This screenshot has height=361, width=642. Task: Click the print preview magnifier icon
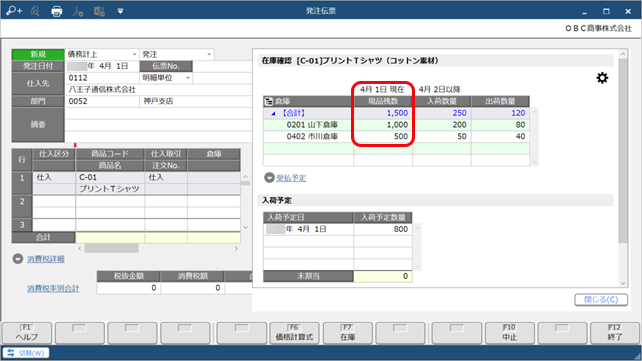pos(35,11)
